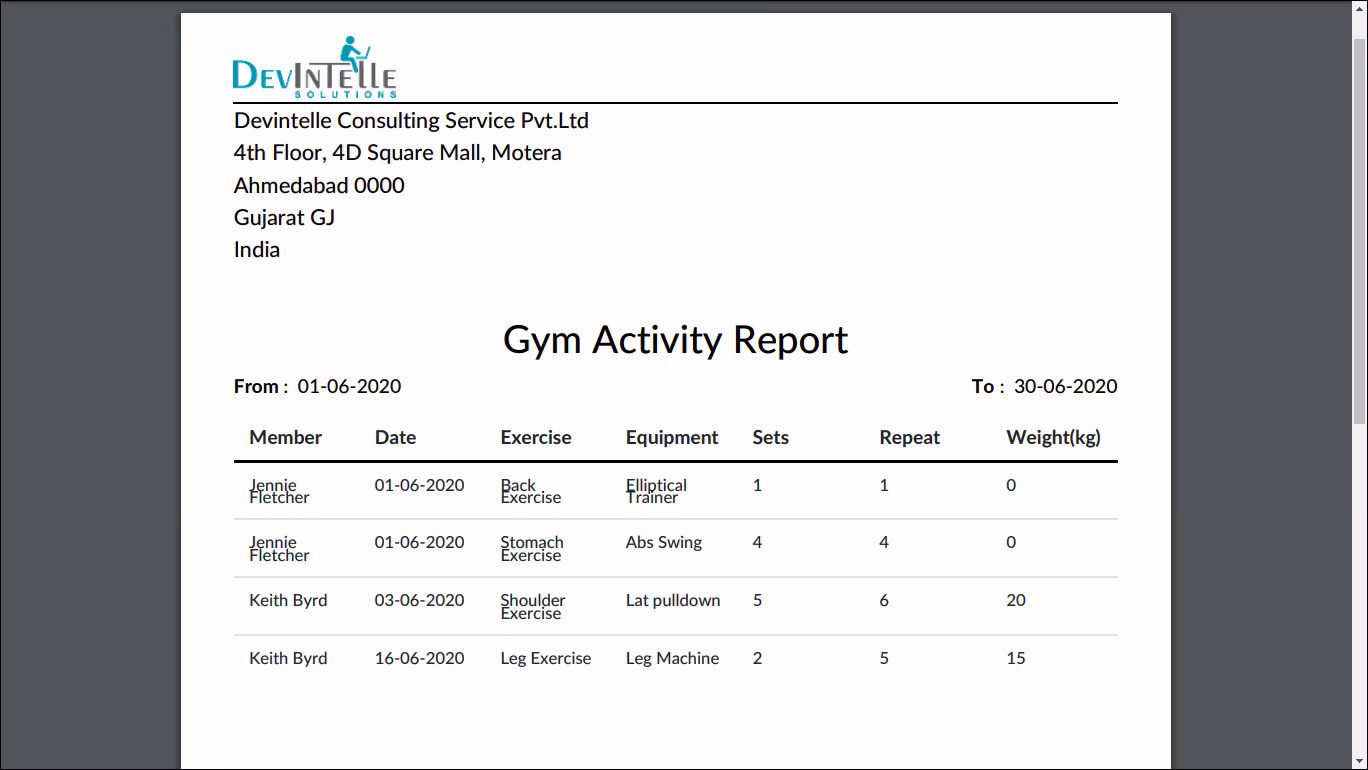This screenshot has height=770, width=1368.
Task: Click the Weight(kg) column header
Action: point(1053,437)
